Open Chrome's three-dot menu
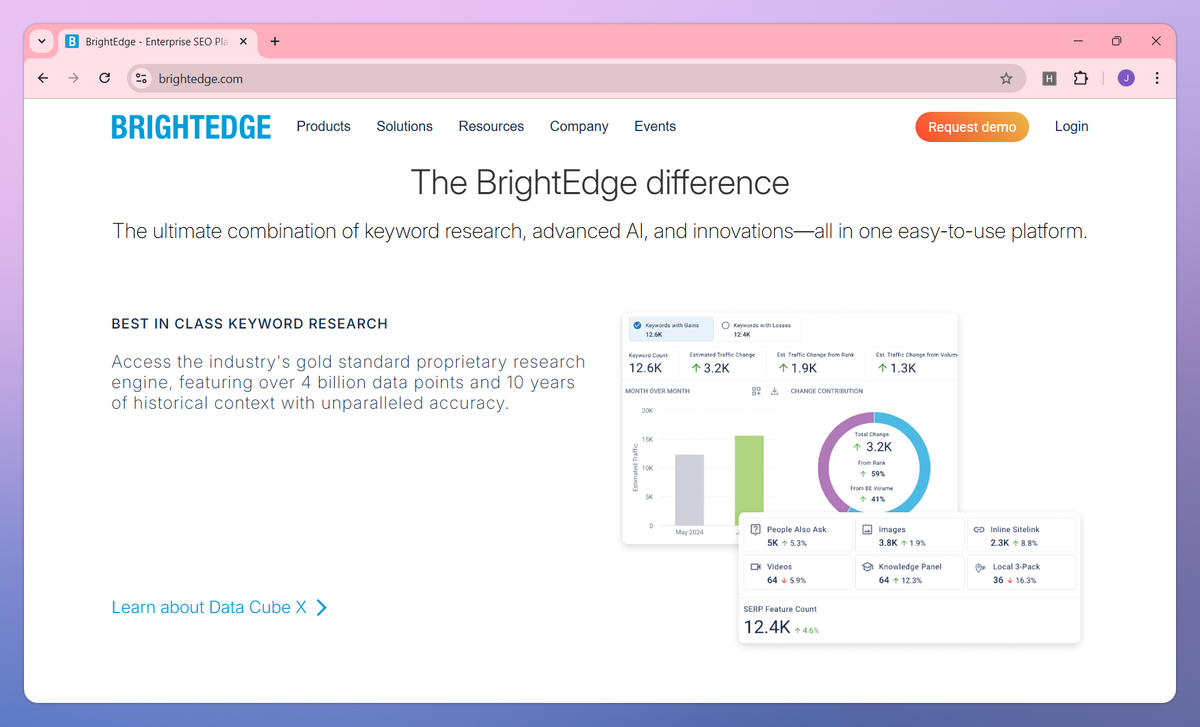 1157,78
